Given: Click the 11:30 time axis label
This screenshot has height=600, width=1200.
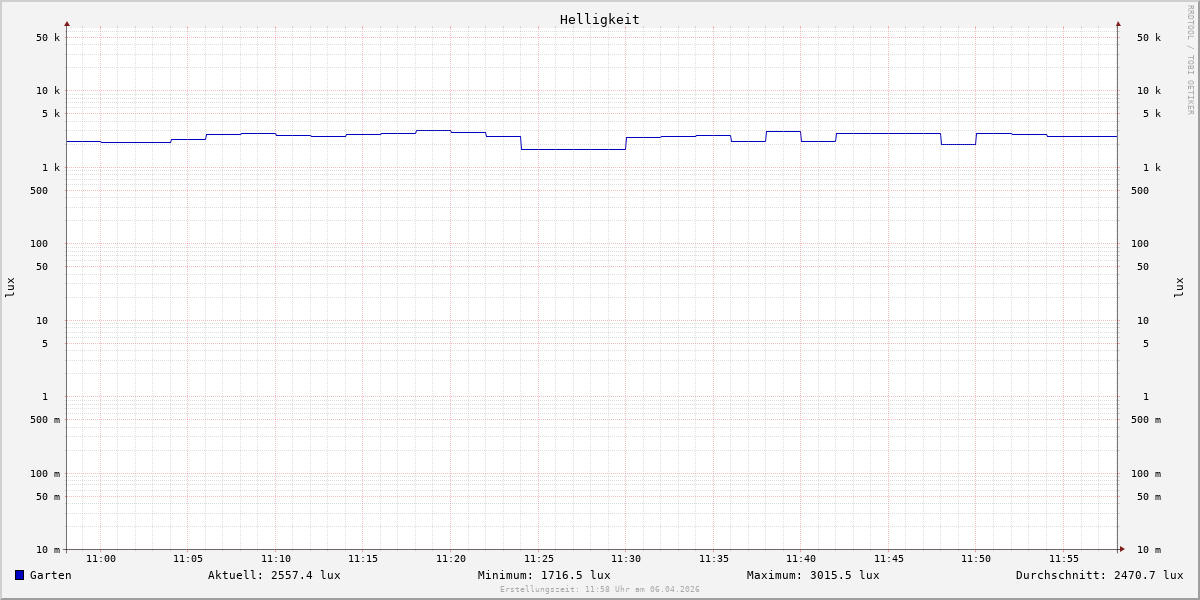Looking at the screenshot, I should [x=626, y=559].
